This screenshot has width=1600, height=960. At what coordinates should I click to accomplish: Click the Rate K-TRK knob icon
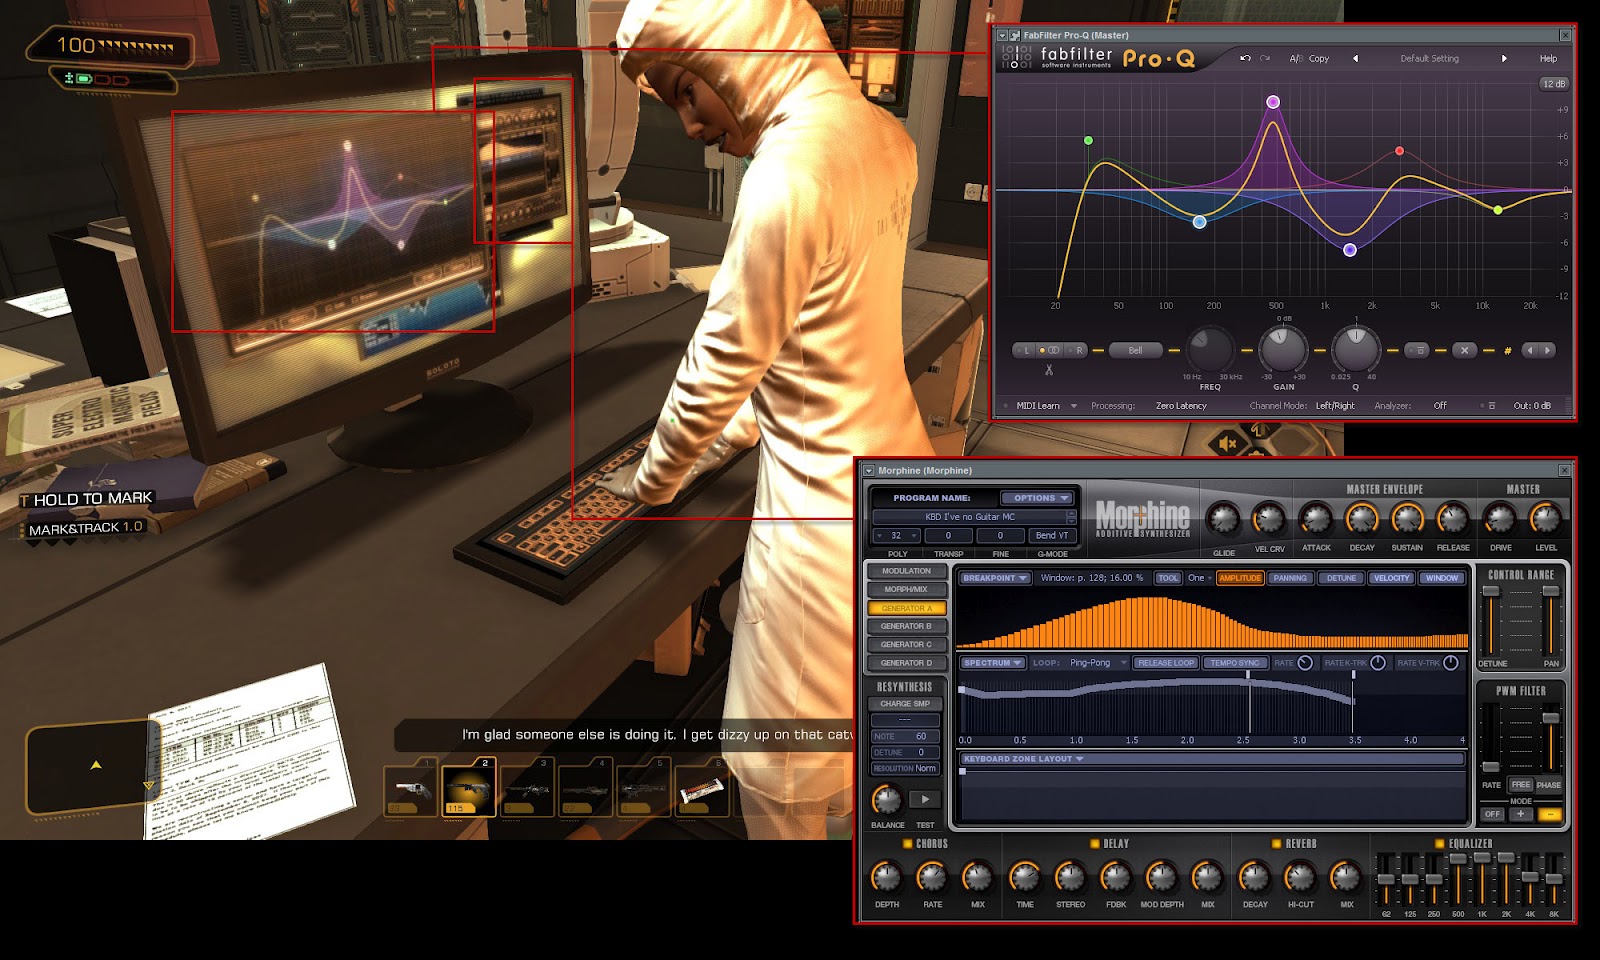point(1377,663)
